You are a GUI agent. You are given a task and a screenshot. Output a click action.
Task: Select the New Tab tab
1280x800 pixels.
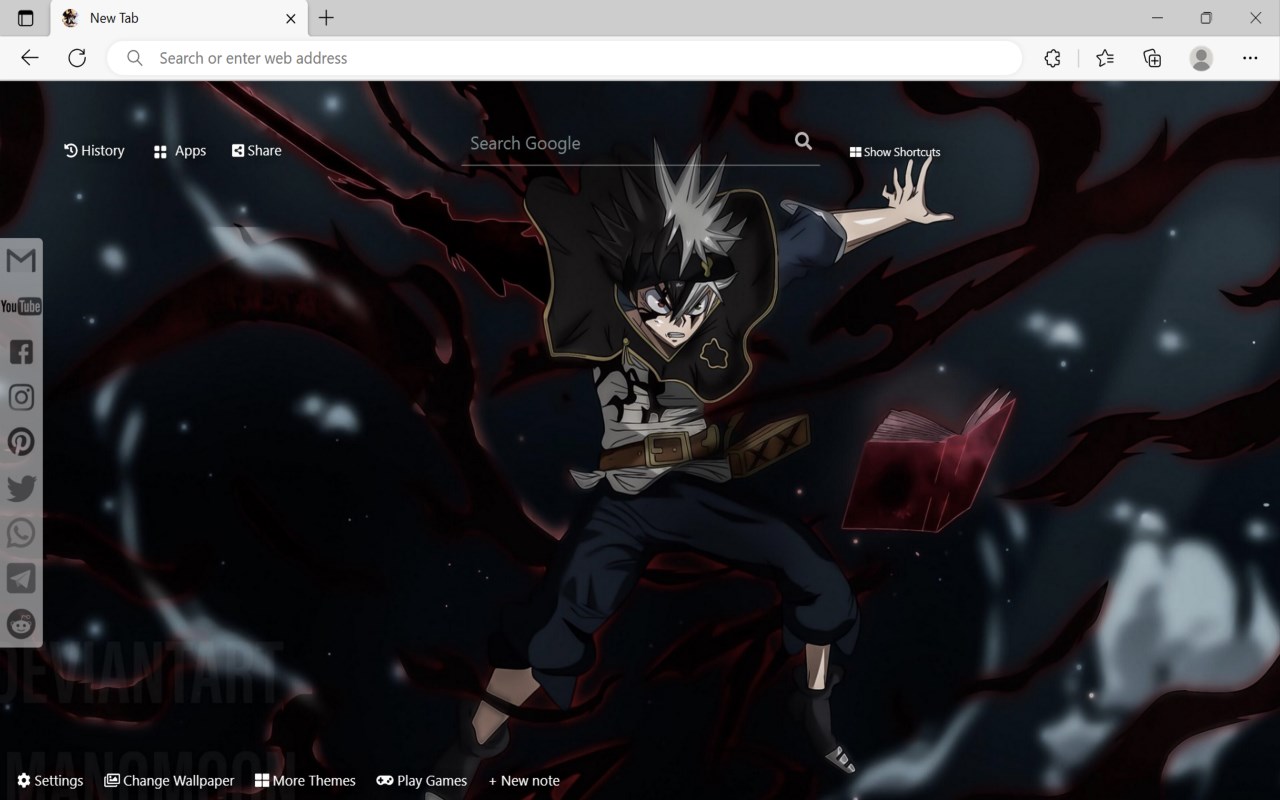[179, 18]
